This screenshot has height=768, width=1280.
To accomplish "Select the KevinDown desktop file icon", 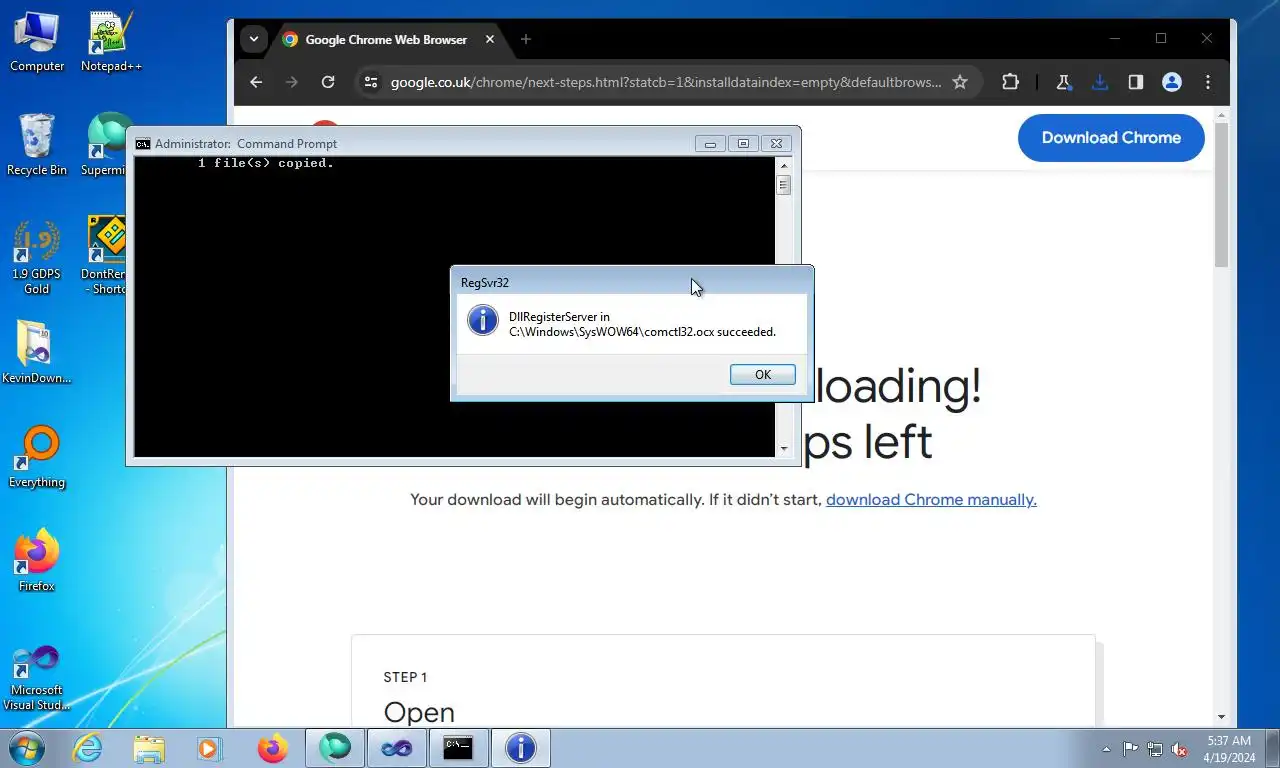I will (37, 354).
